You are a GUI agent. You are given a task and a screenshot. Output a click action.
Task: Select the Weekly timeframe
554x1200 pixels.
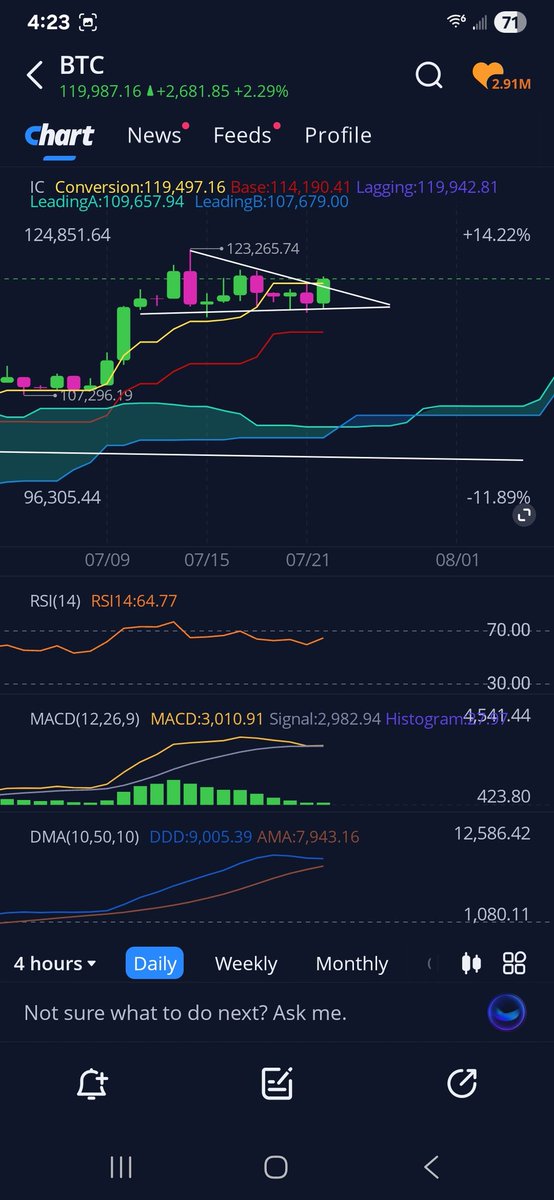tap(246, 964)
